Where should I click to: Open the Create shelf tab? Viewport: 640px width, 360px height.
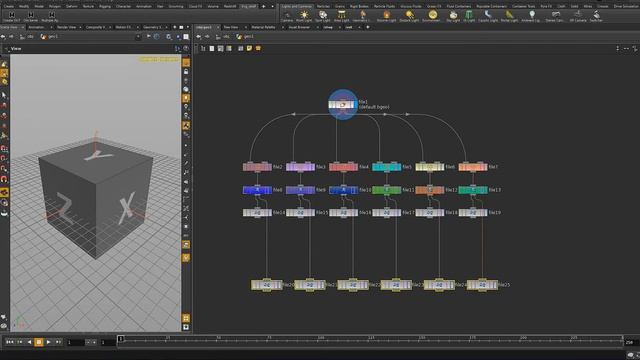[x=8, y=7]
